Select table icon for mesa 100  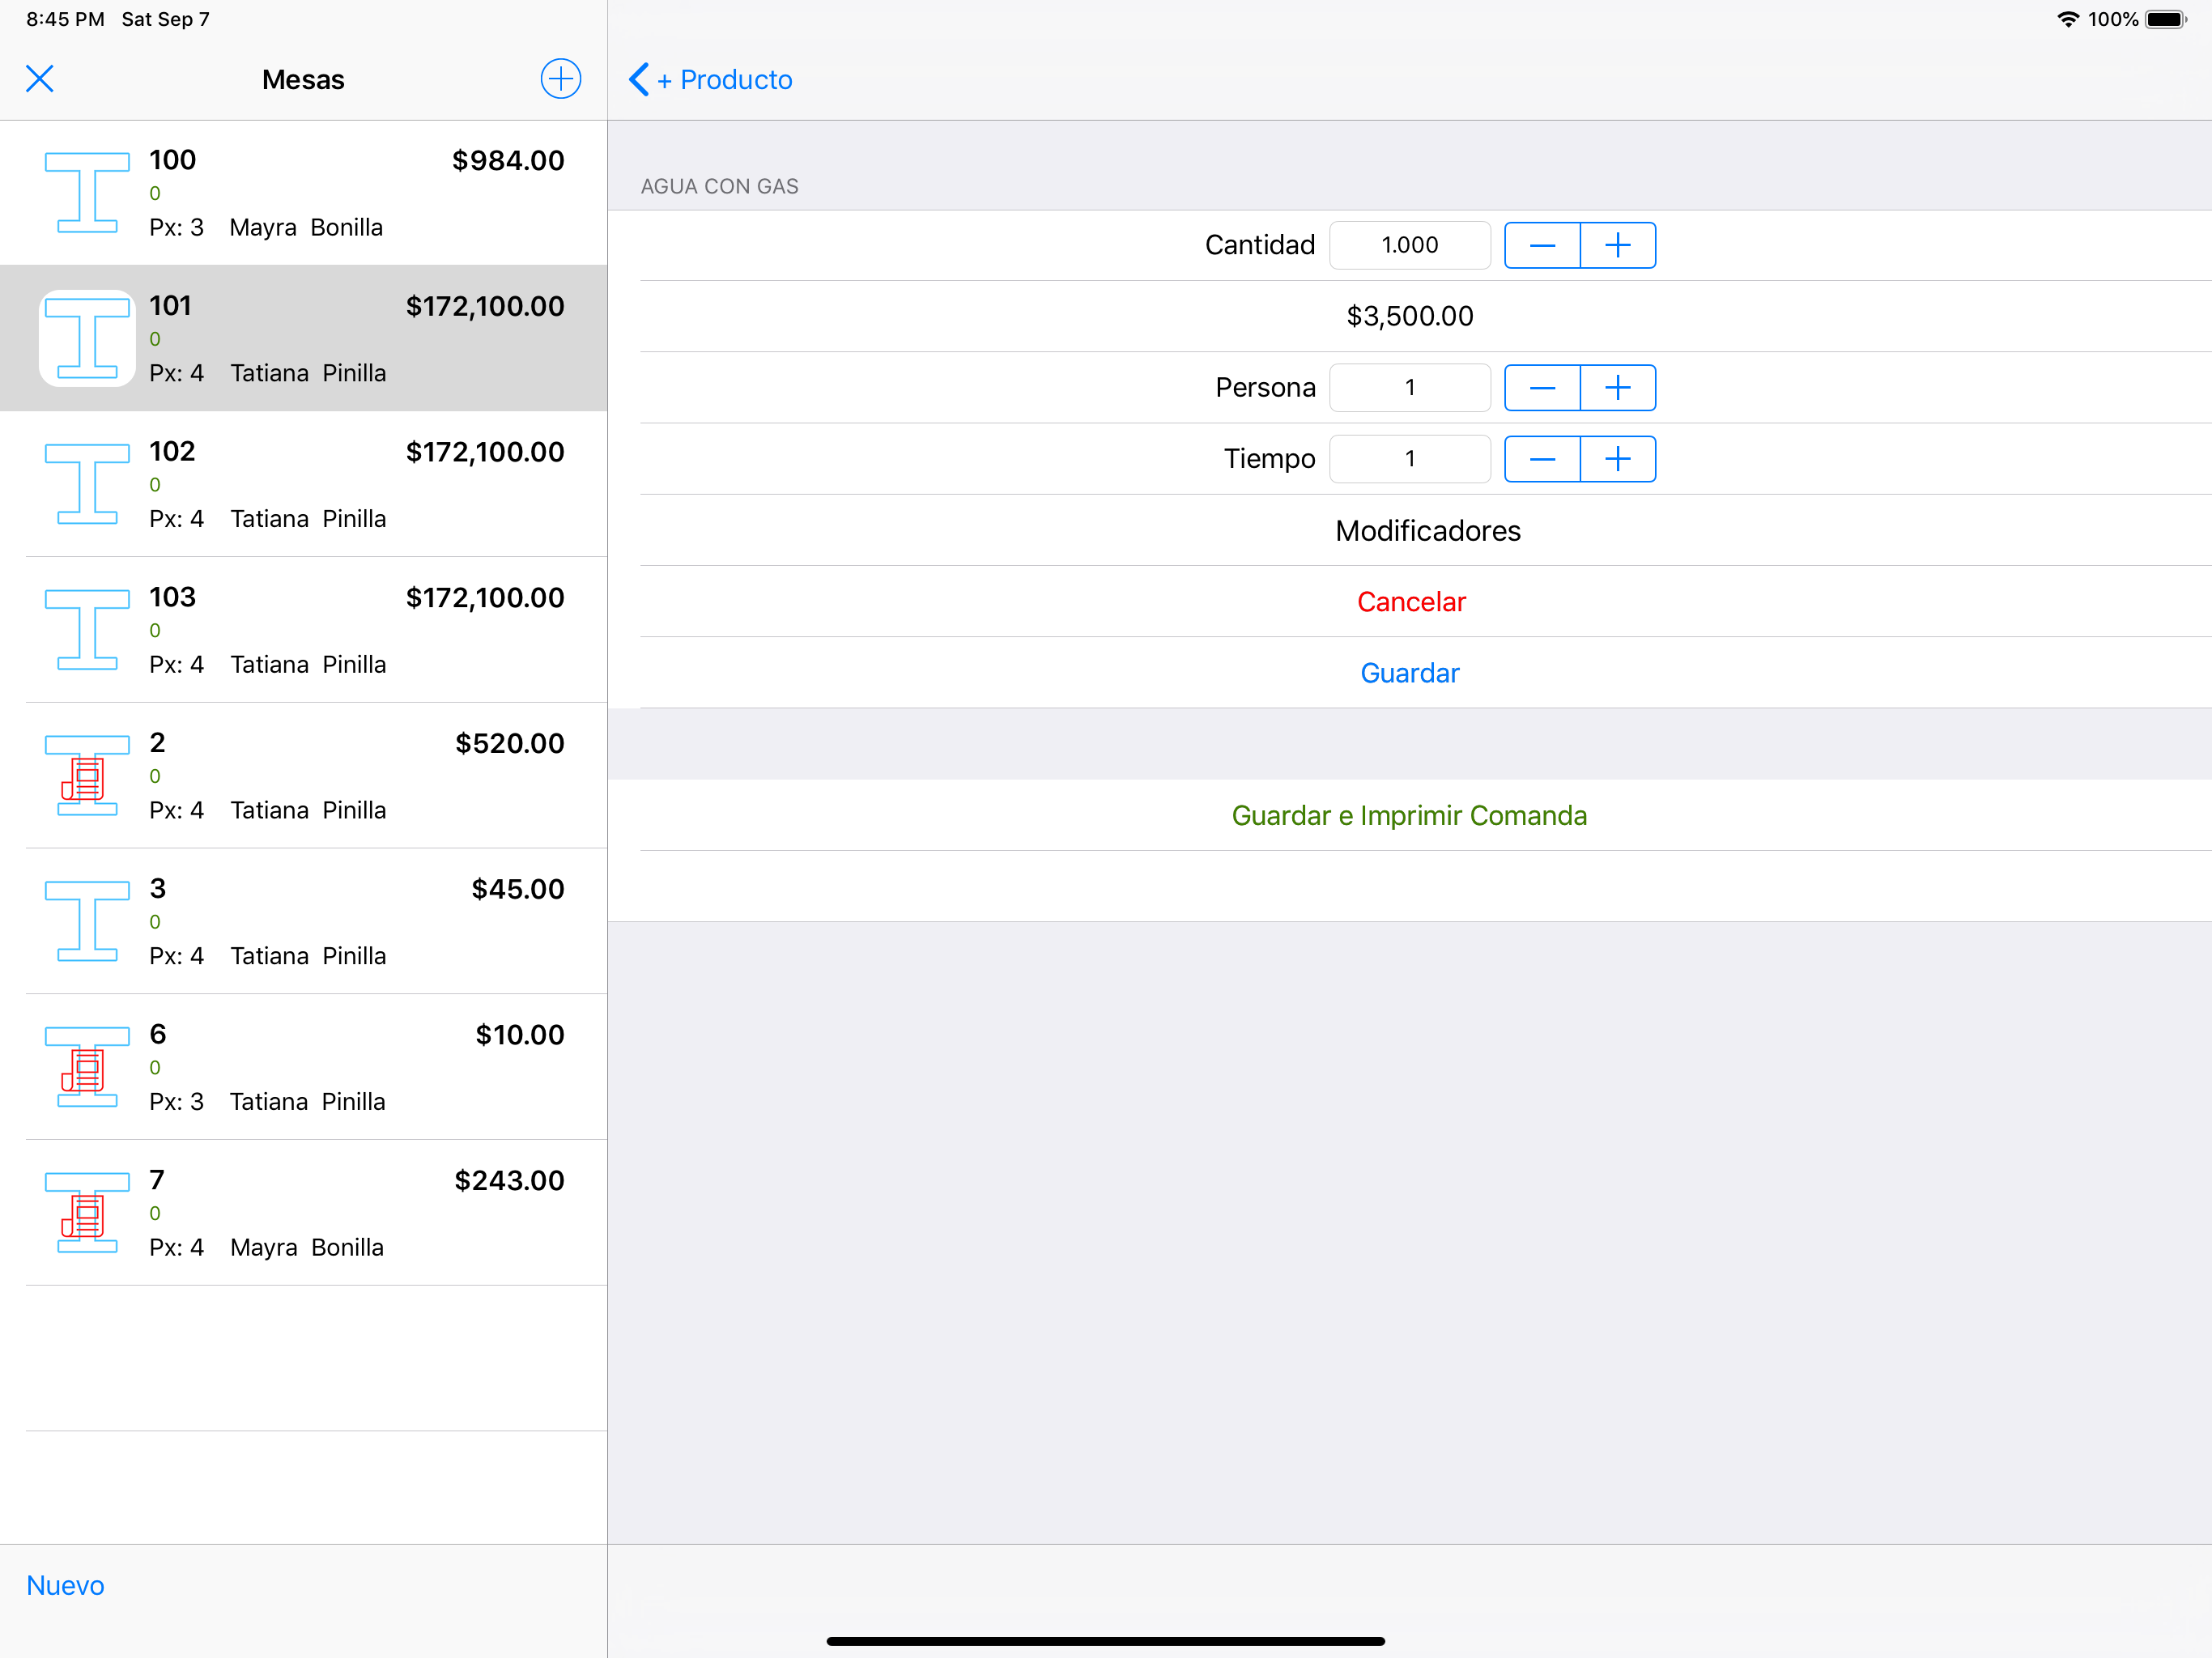pos(87,193)
